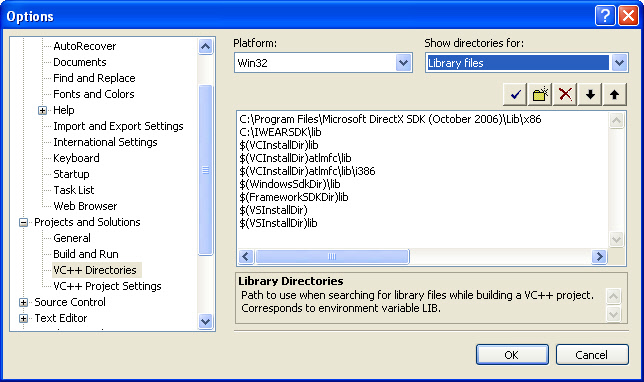
Task: Click the options tree vertical scrollbar thumb
Action: click(x=205, y=170)
